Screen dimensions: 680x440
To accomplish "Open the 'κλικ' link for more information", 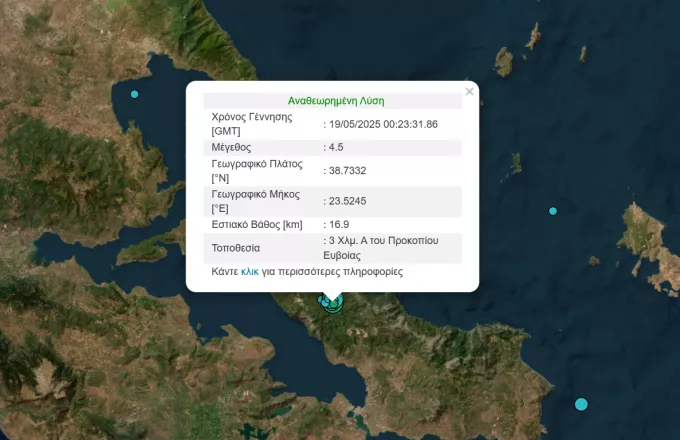I will pyautogui.click(x=250, y=272).
